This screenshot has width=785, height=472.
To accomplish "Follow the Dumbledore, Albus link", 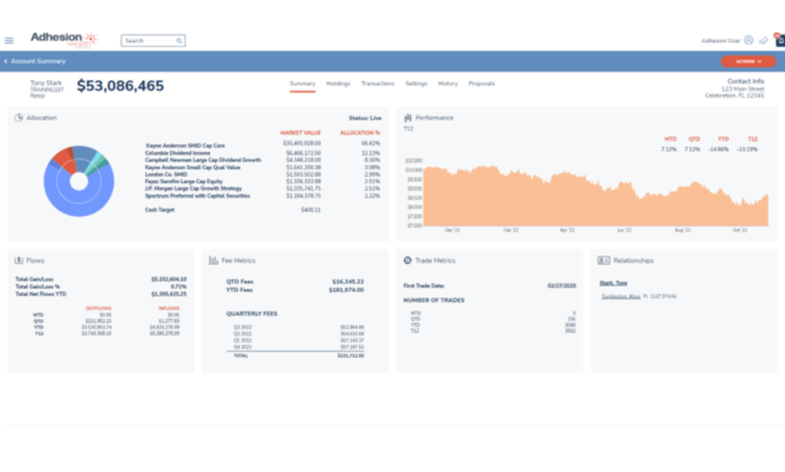I will click(x=620, y=297).
